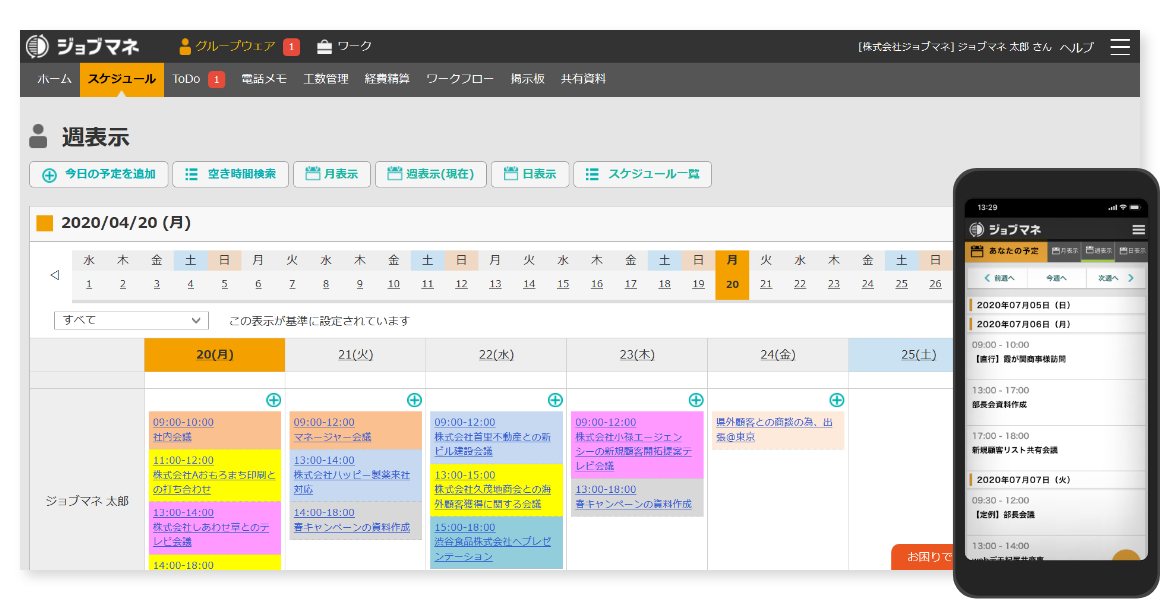Click the 週表示(現在) button
This screenshot has width=1164, height=600.
(x=431, y=175)
